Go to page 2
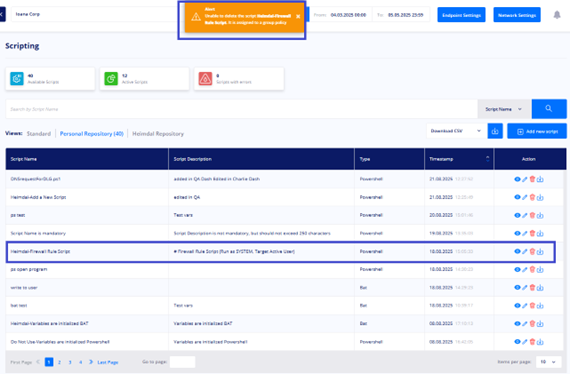570x374 pixels. (59, 362)
